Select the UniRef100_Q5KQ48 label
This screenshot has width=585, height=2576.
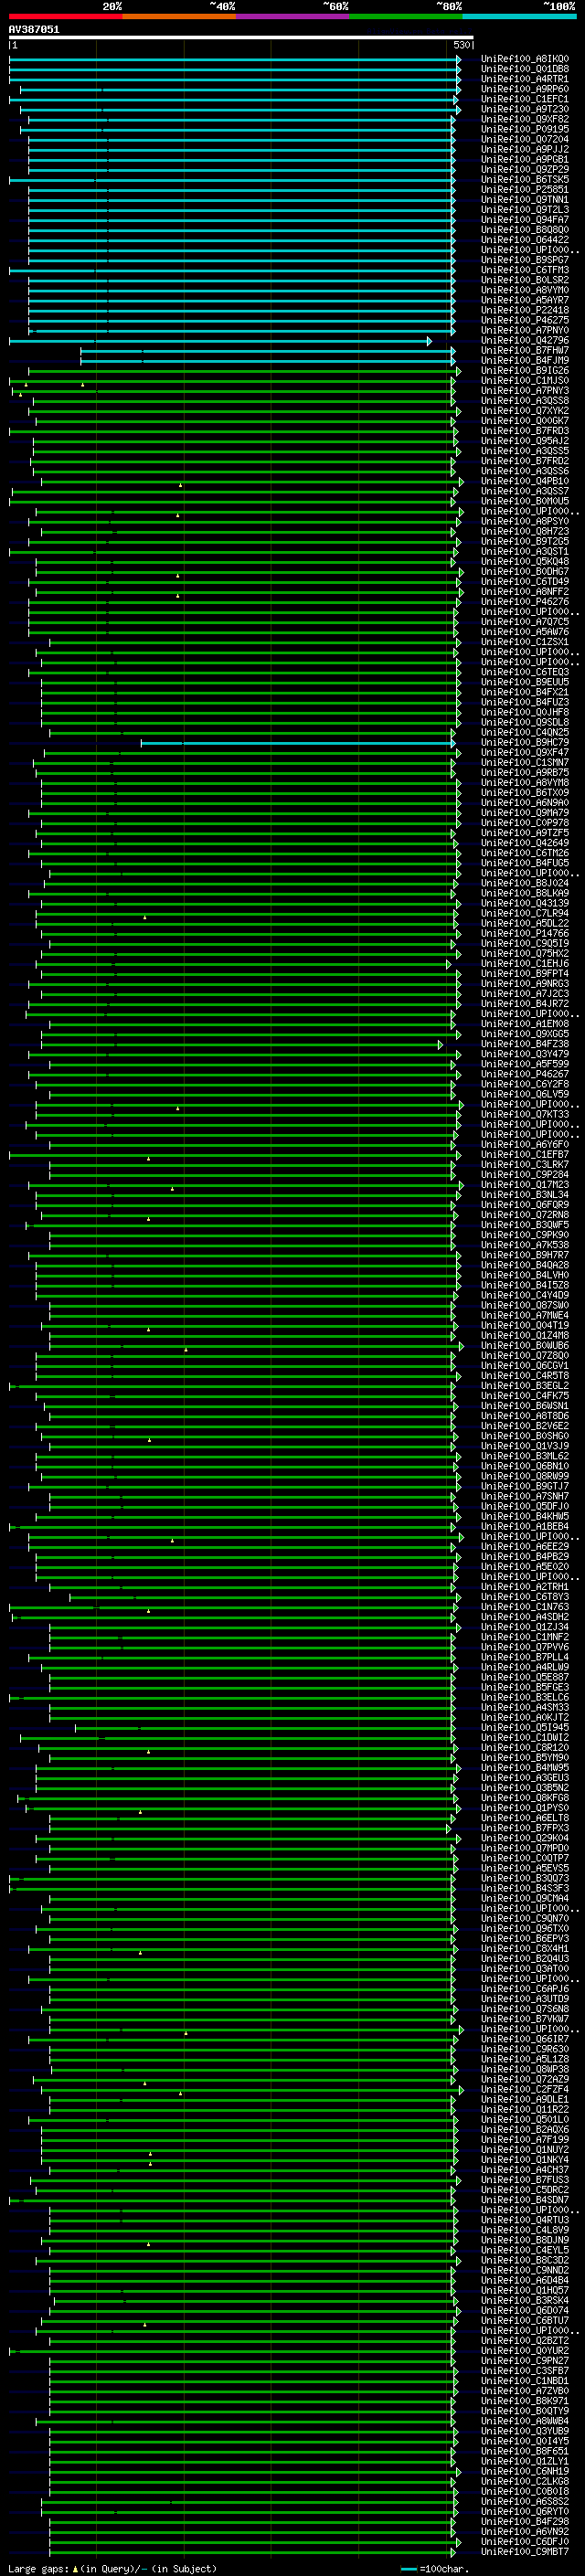click(525, 562)
